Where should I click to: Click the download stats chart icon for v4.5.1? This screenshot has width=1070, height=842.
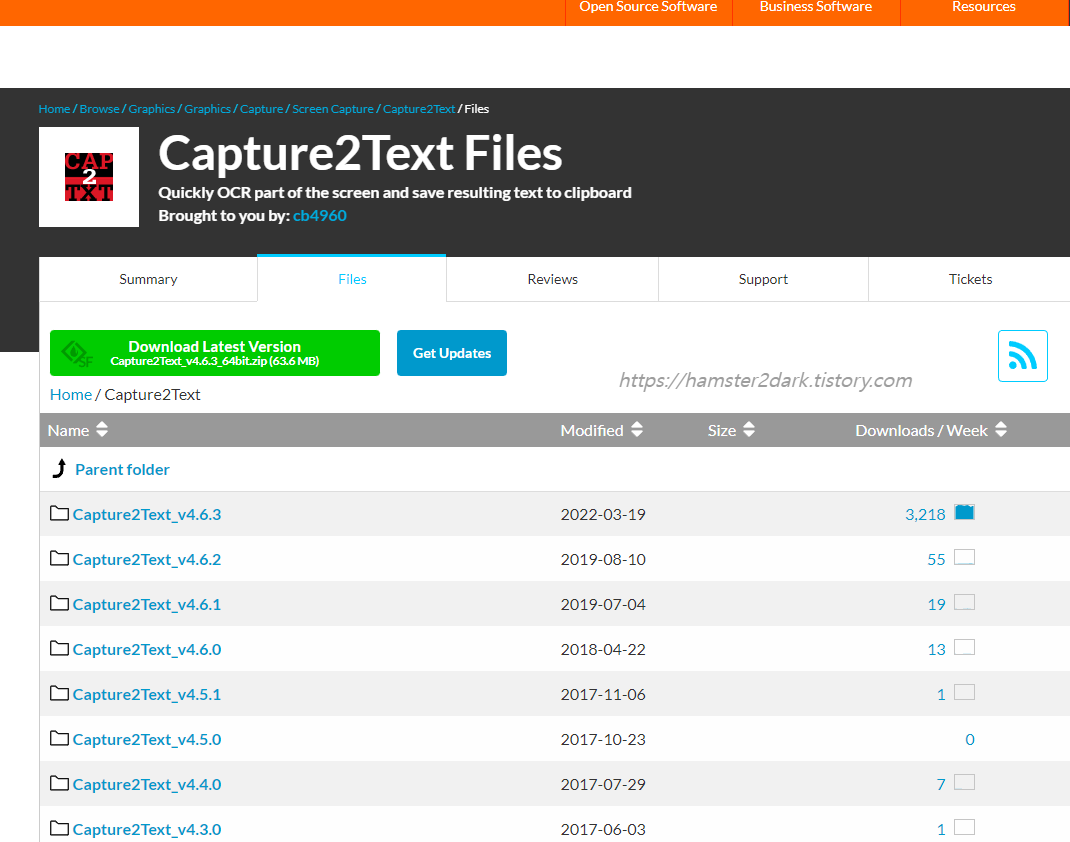pos(964,693)
